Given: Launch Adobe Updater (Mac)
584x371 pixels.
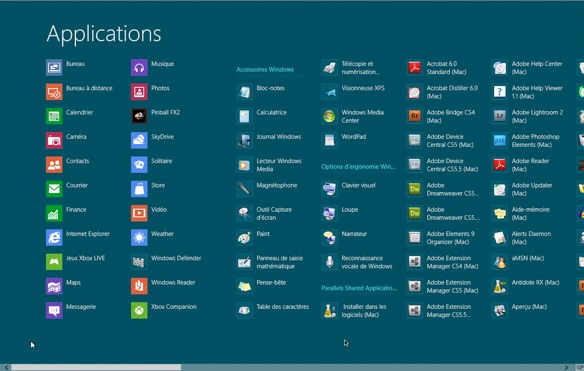Looking at the screenshot, I should pos(500,189).
